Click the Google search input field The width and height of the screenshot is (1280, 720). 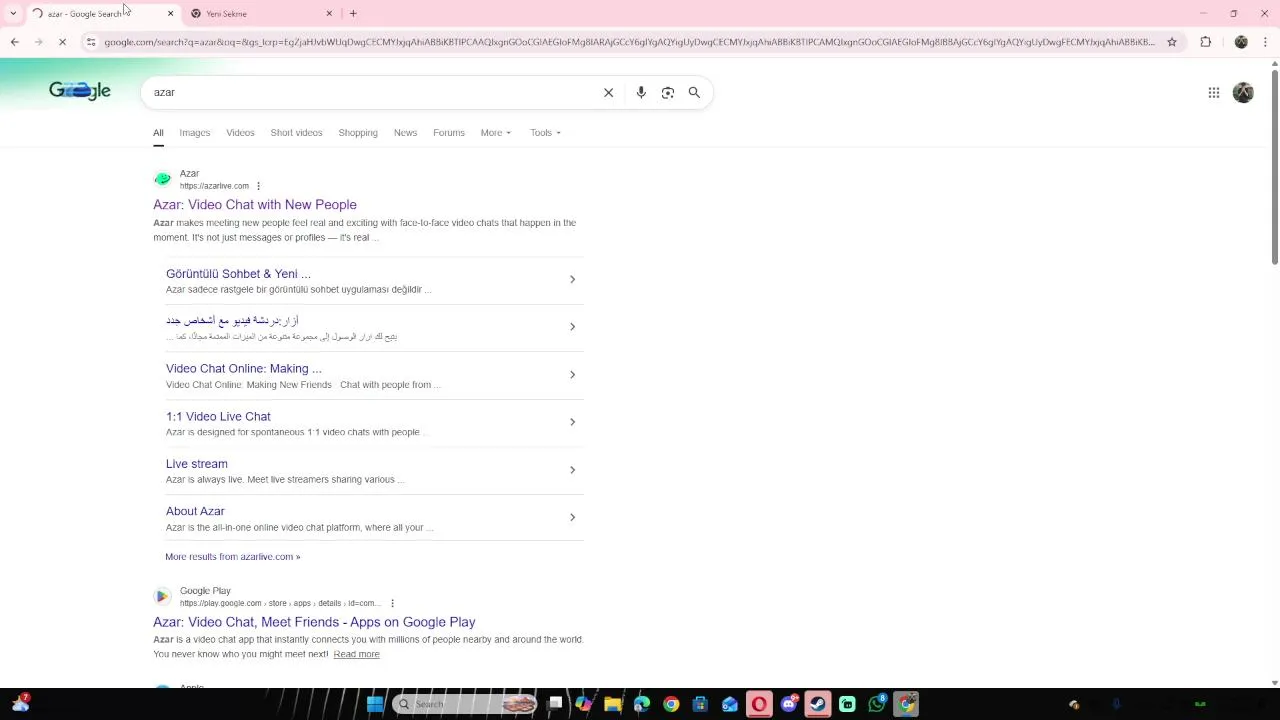click(370, 92)
